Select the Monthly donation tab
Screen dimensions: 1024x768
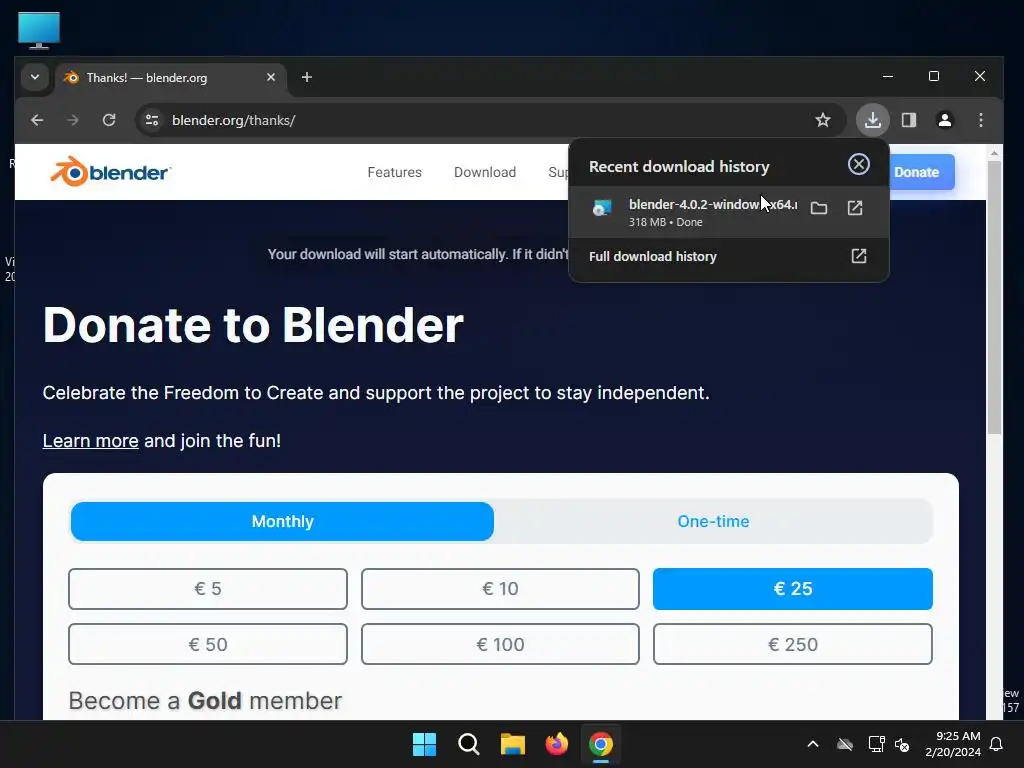(x=282, y=521)
